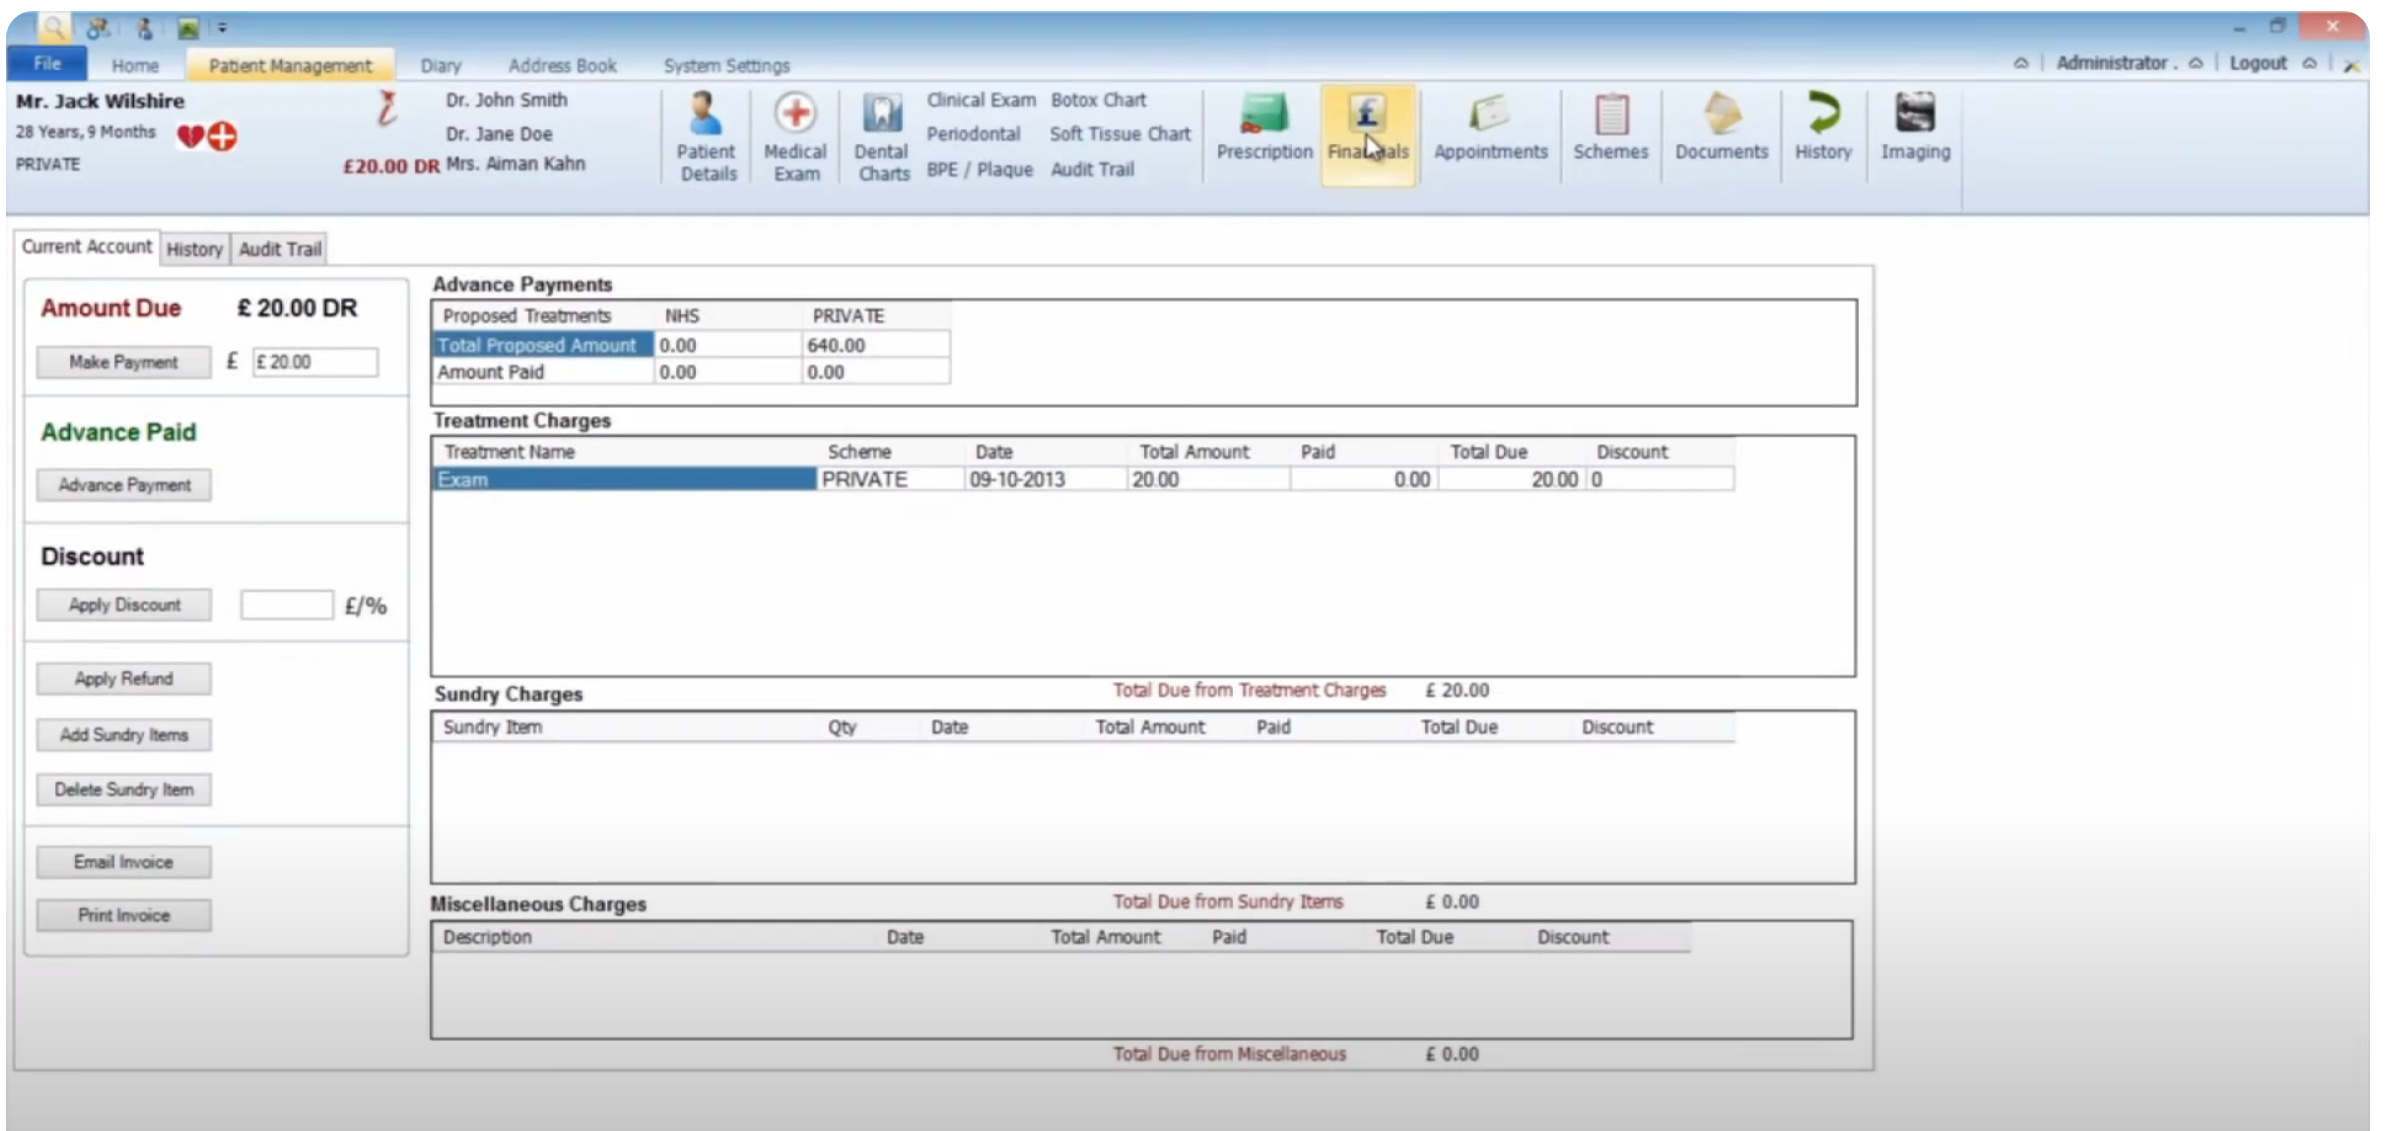Open the Schemes clipboard ribbon button
Image resolution: width=2389 pixels, height=1131 pixels.
pos(1610,127)
